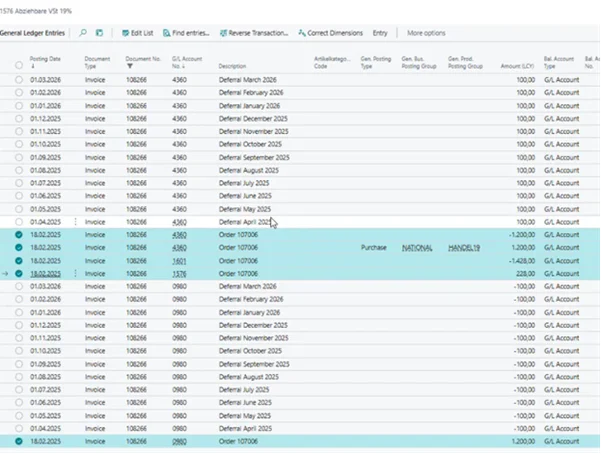Click amount -1.428,00 cell

pyautogui.click(x=522, y=261)
